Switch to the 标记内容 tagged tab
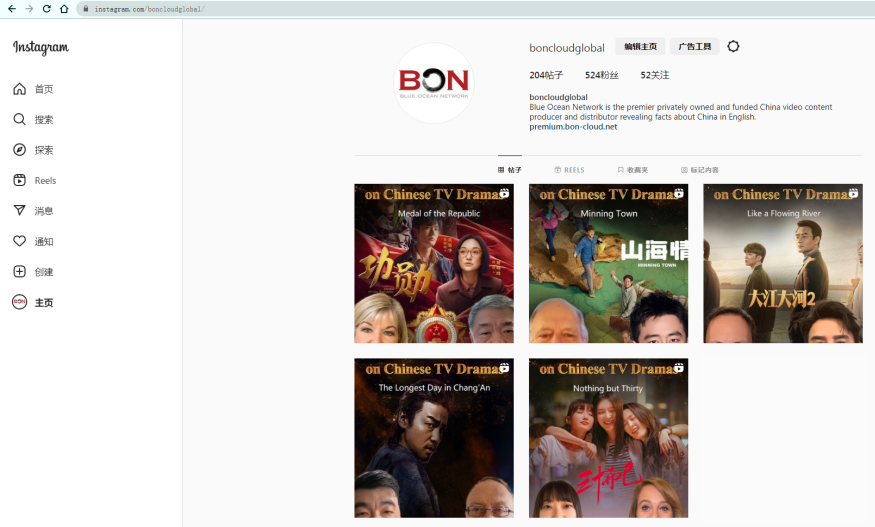This screenshot has height=527, width=875. pos(700,170)
